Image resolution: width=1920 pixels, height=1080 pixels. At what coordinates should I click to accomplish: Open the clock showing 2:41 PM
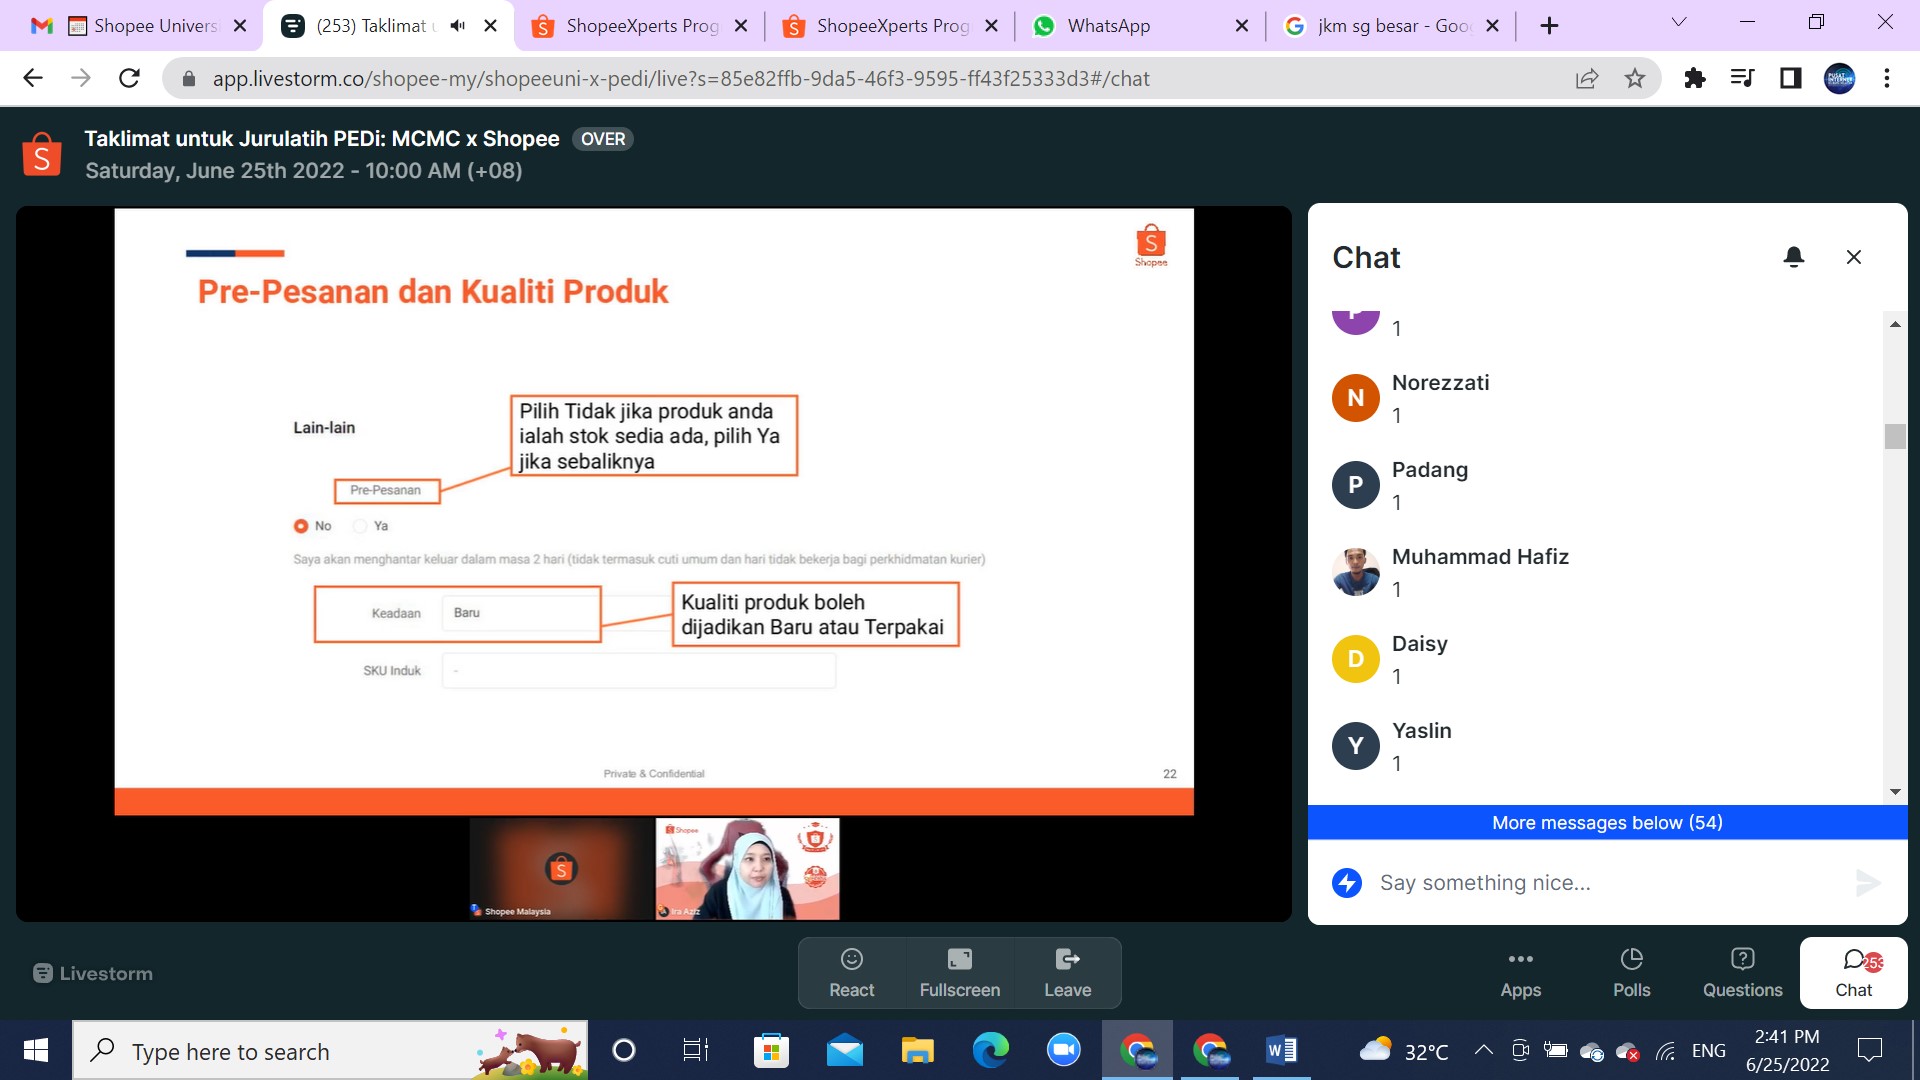click(1787, 1050)
